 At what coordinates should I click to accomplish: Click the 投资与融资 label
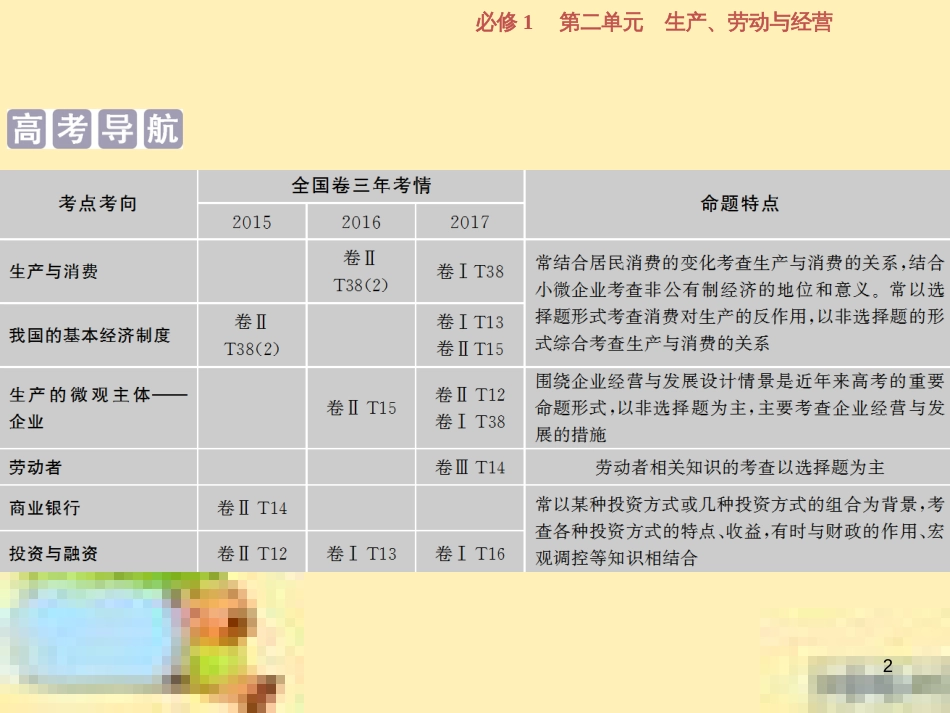point(54,550)
